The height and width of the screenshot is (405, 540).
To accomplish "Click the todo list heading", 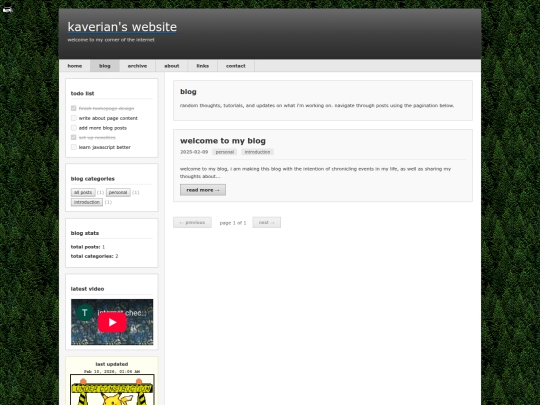I will (82, 93).
